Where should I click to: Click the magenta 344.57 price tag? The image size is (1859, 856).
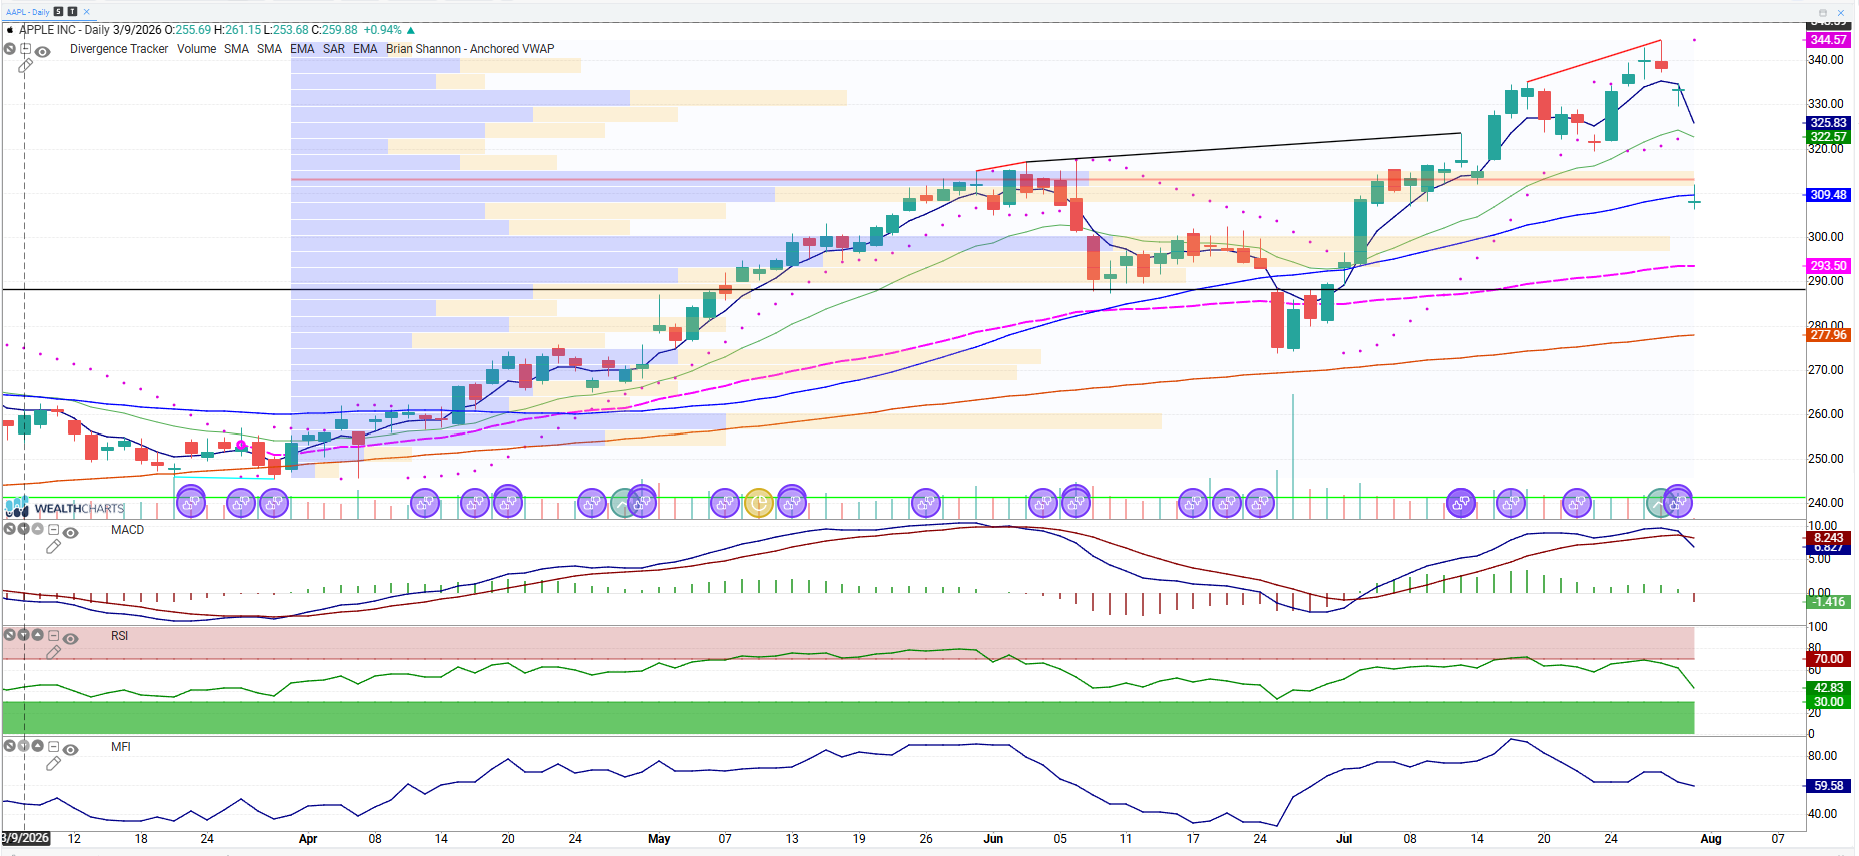(1828, 40)
